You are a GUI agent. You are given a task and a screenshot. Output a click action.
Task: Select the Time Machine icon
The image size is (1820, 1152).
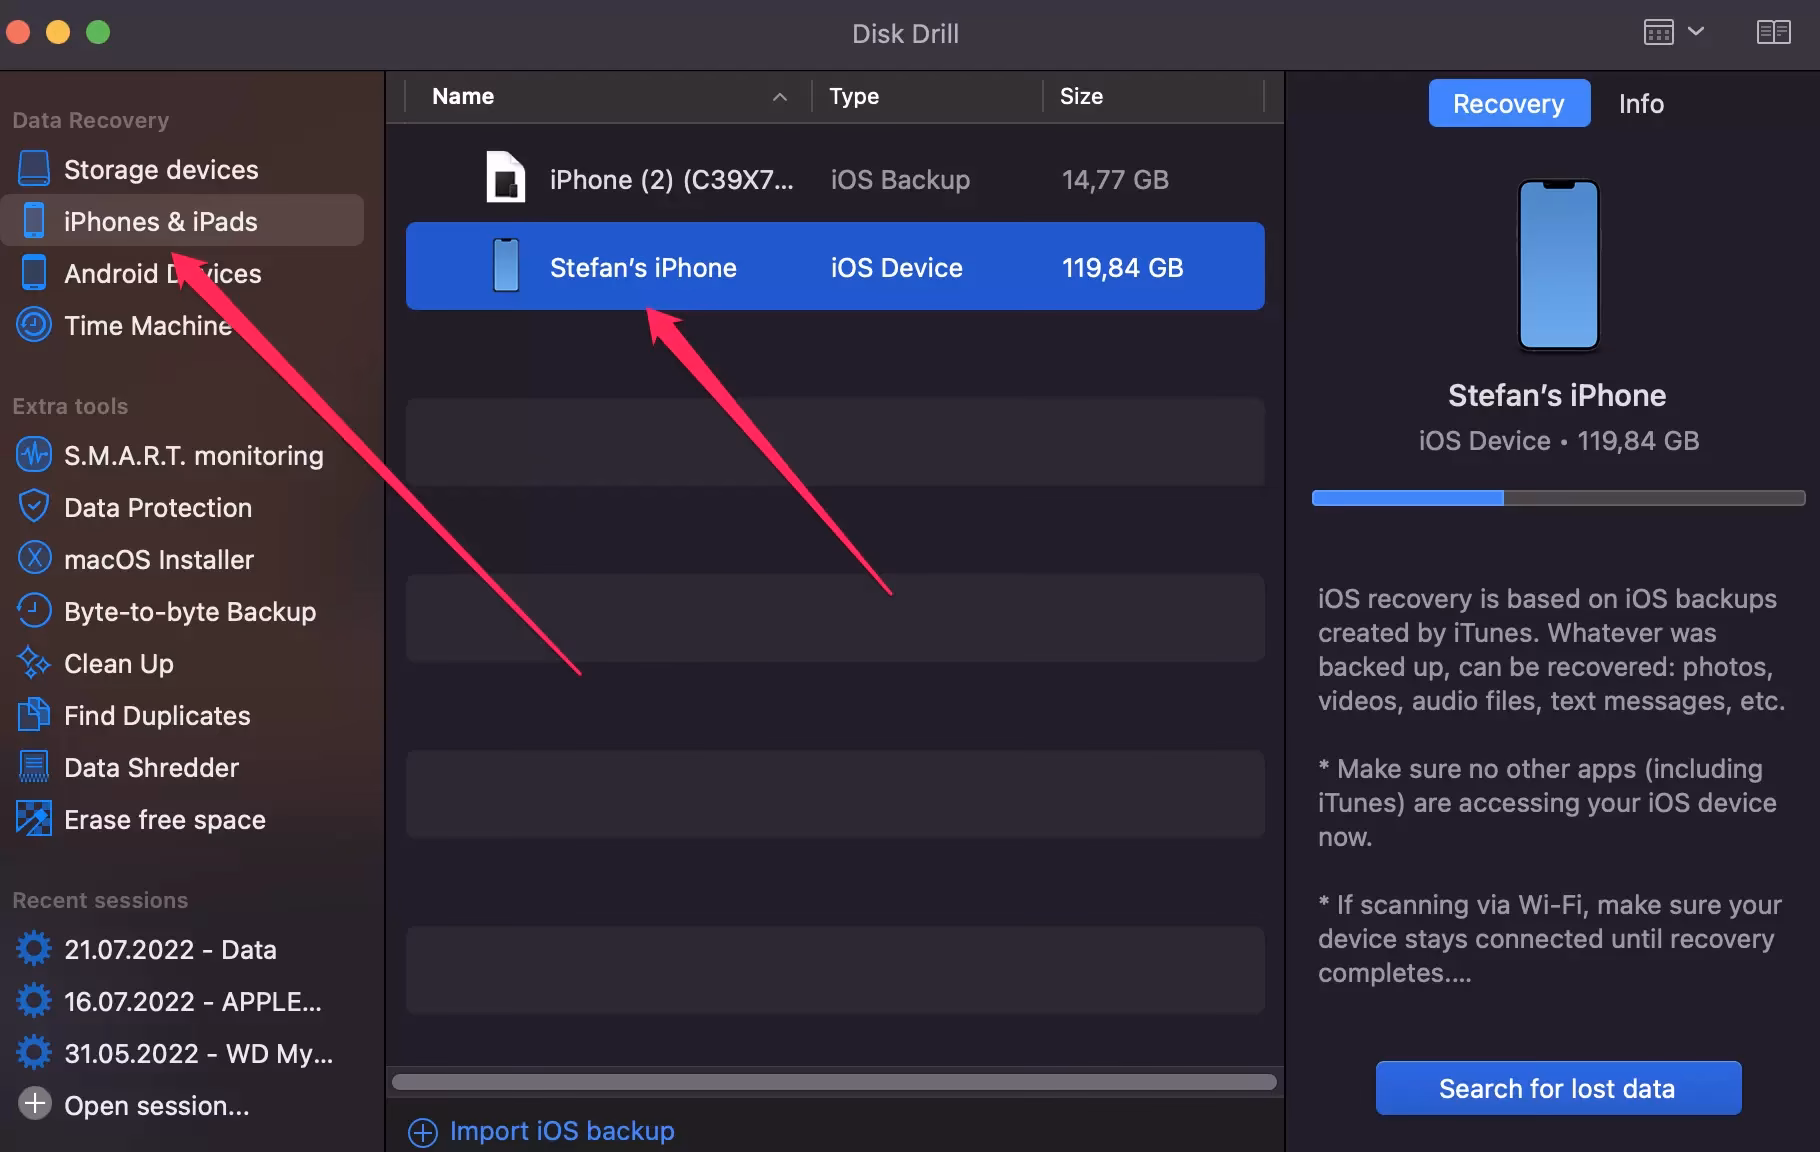click(33, 325)
